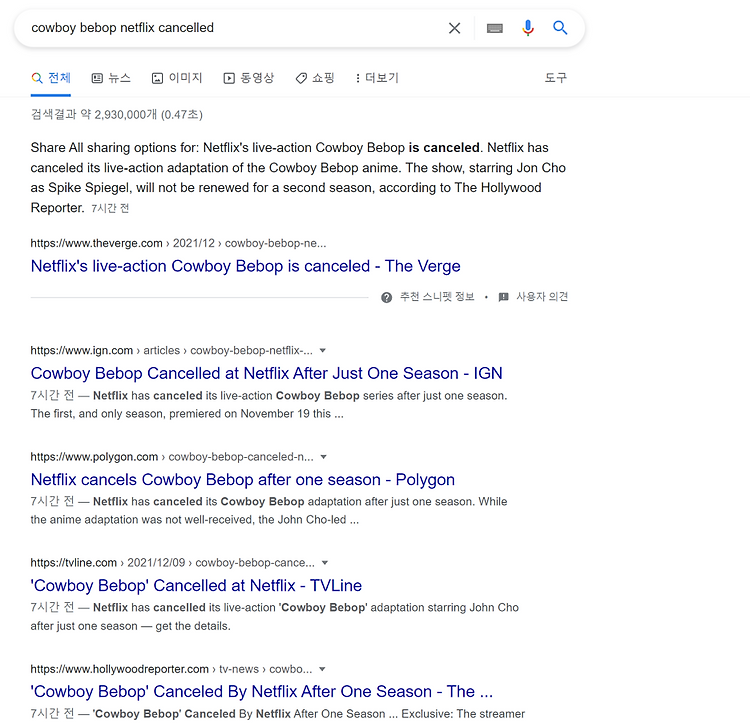This screenshot has width=750, height=723.
Task: Open the 도구 search tools
Action: 556,77
